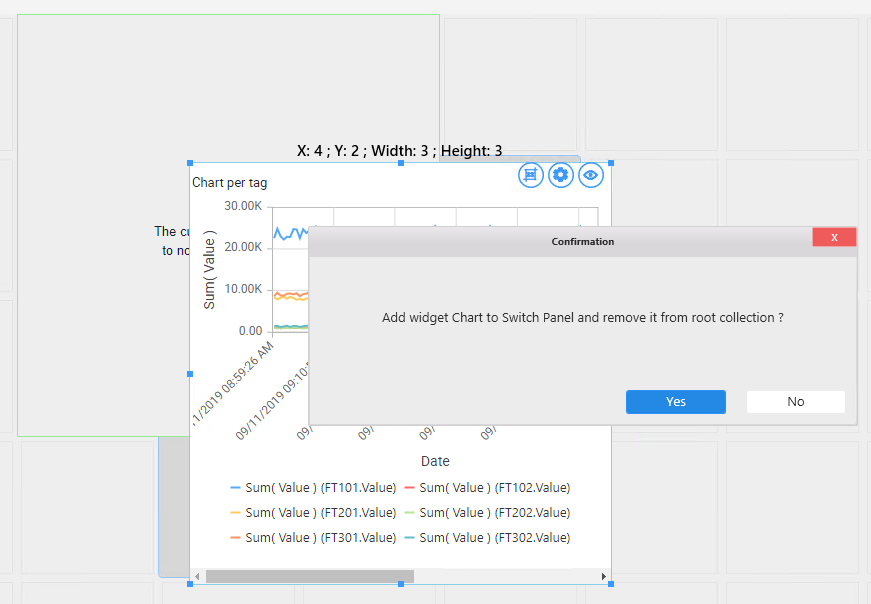Decline with the No button

(x=796, y=401)
